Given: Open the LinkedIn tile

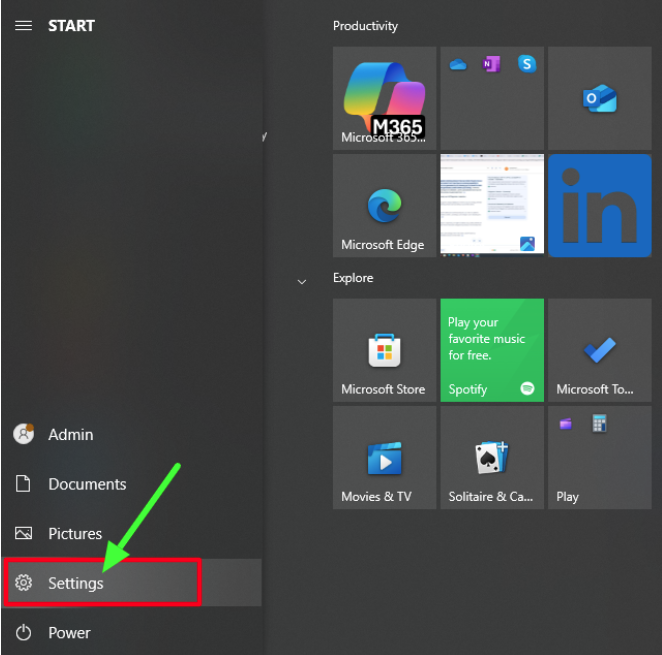Looking at the screenshot, I should [600, 206].
